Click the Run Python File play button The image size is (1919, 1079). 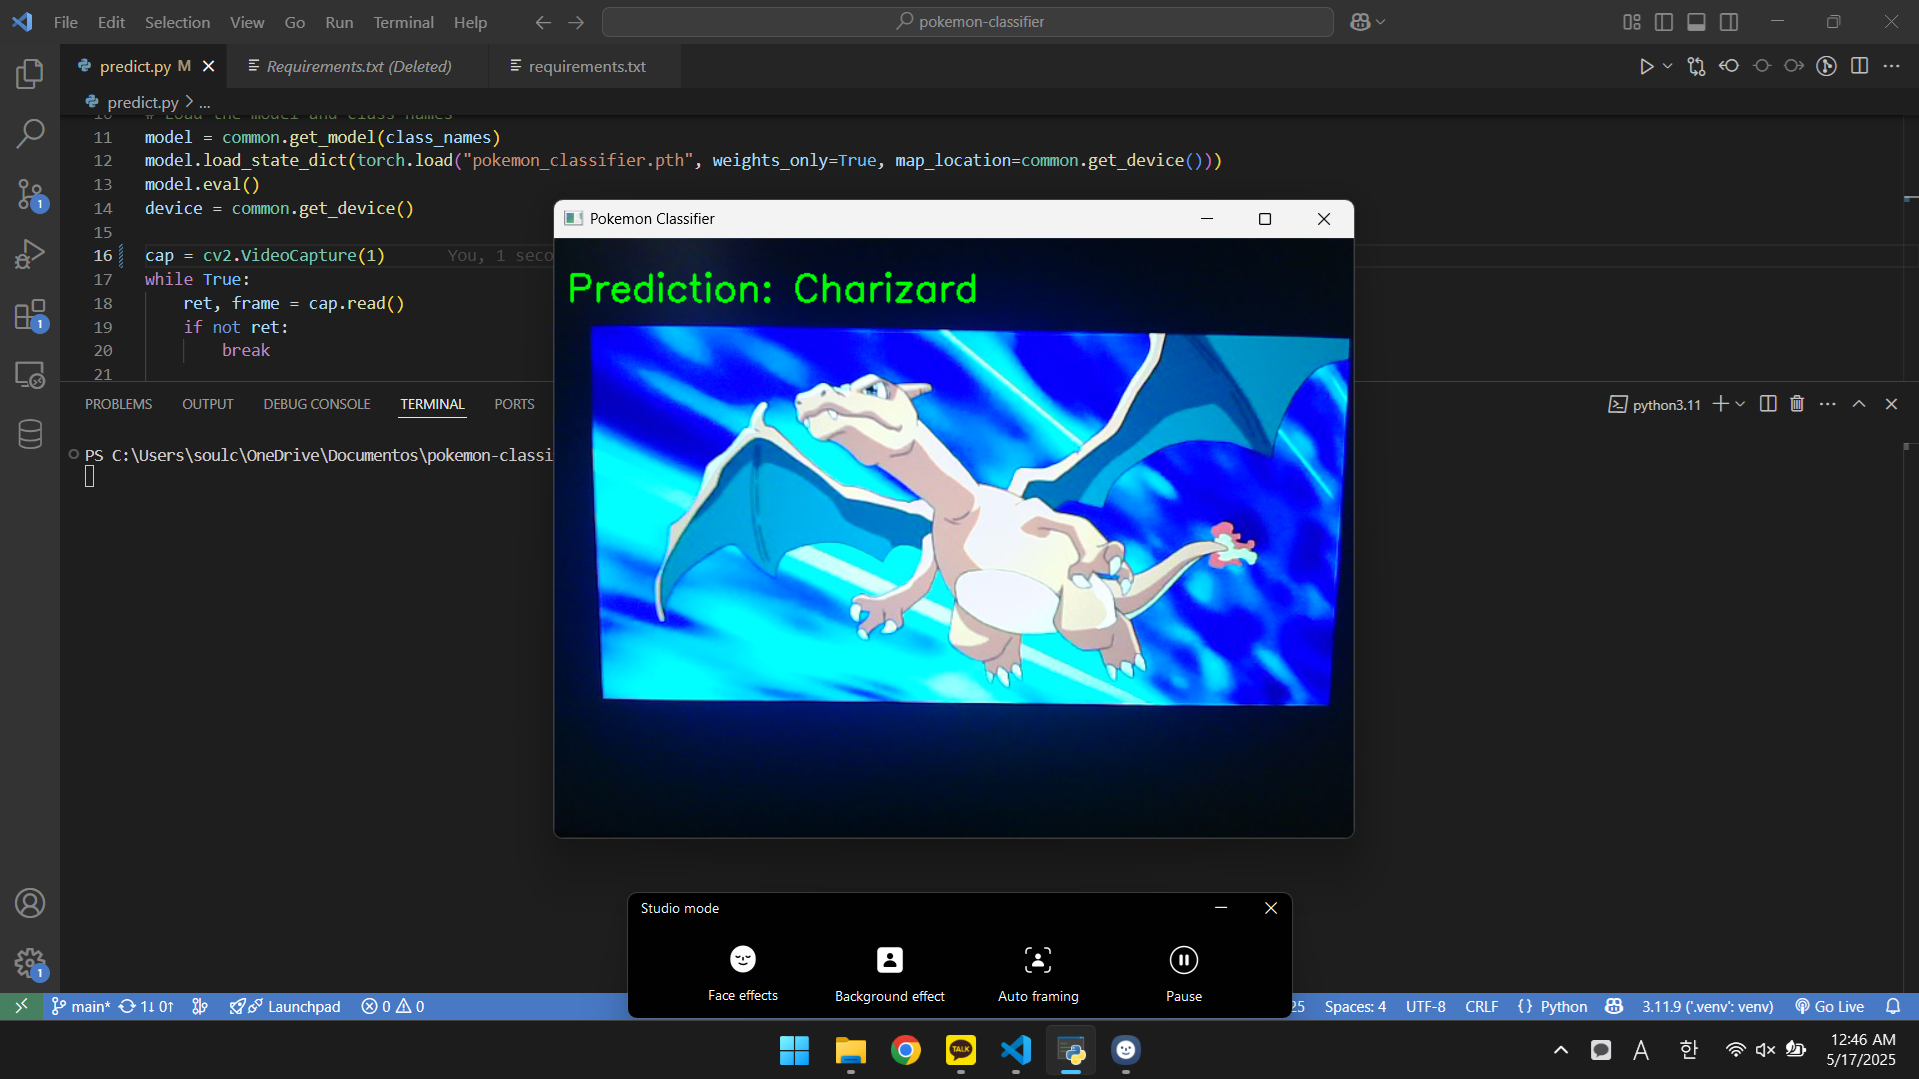tap(1645, 66)
